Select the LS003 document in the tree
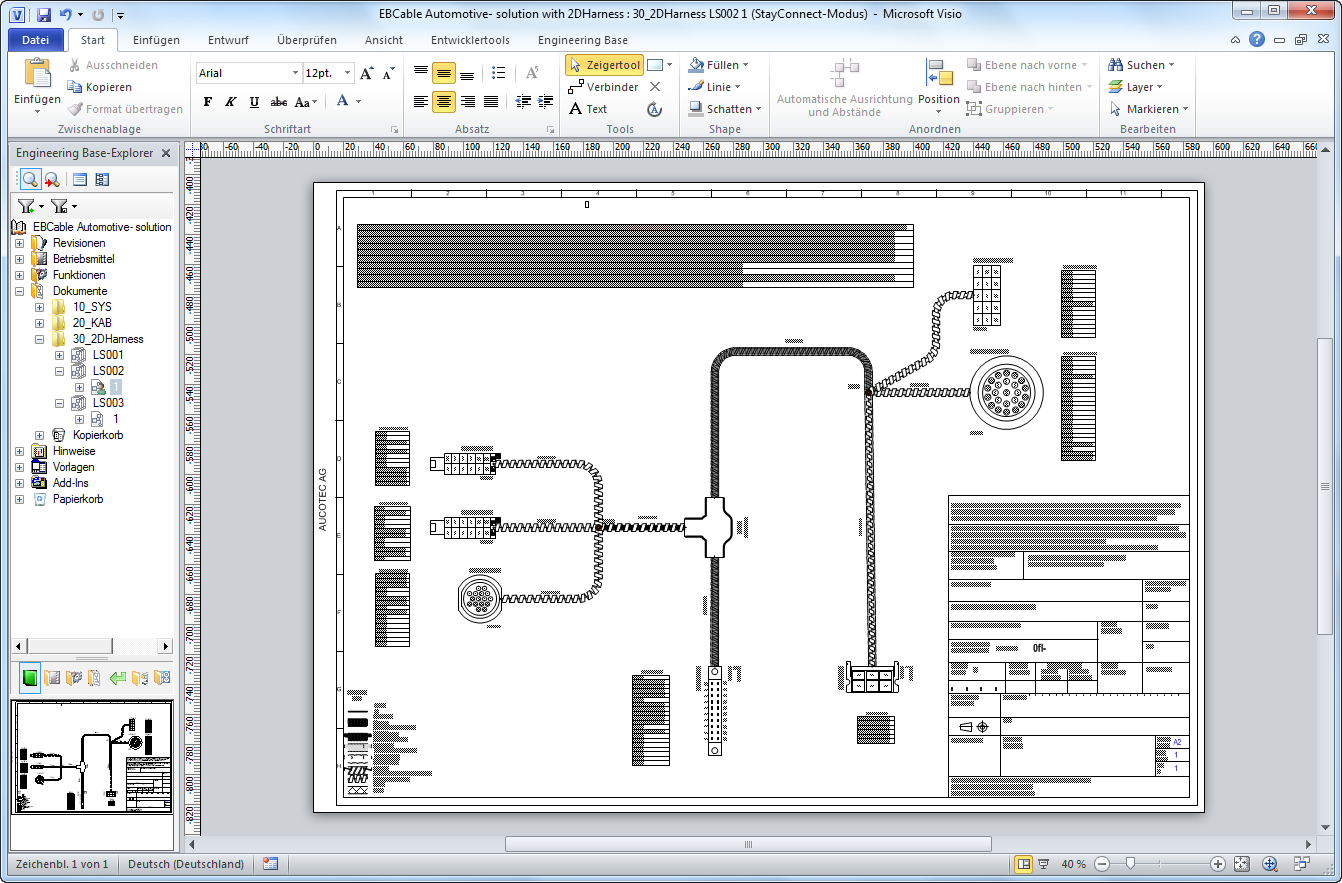 (108, 403)
